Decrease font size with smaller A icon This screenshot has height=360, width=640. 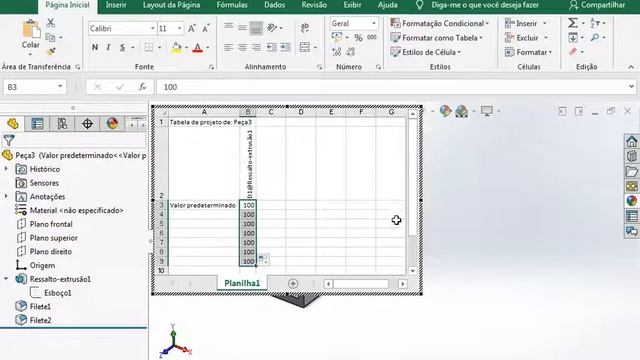point(206,28)
